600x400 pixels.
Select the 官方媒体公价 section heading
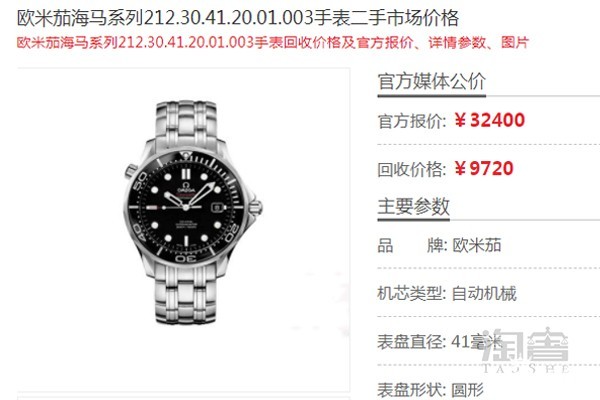click(x=432, y=81)
